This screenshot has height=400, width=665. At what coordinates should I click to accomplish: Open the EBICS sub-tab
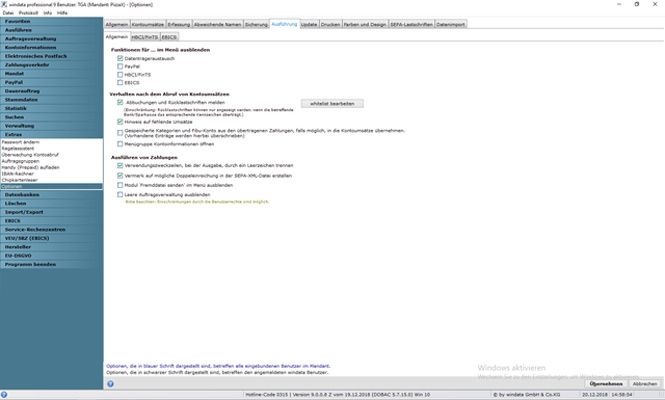click(169, 37)
